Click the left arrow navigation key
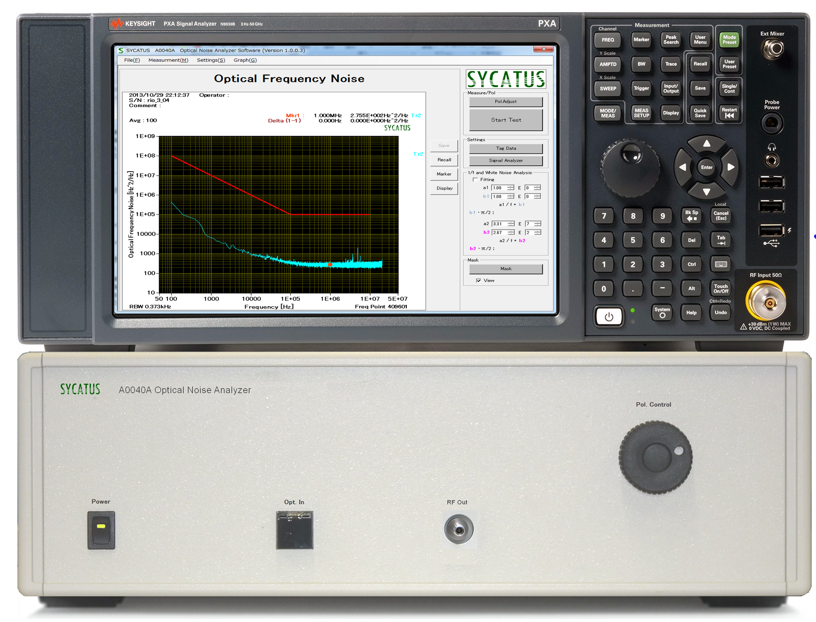 [x=683, y=167]
